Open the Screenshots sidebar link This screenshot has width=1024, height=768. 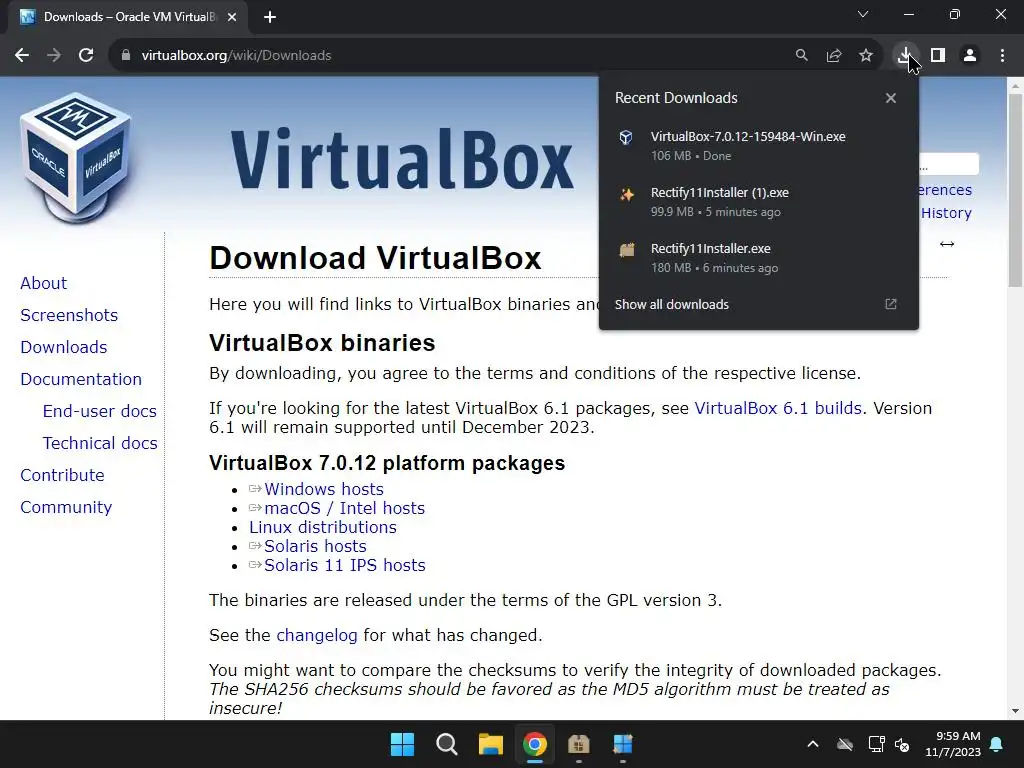coord(69,315)
